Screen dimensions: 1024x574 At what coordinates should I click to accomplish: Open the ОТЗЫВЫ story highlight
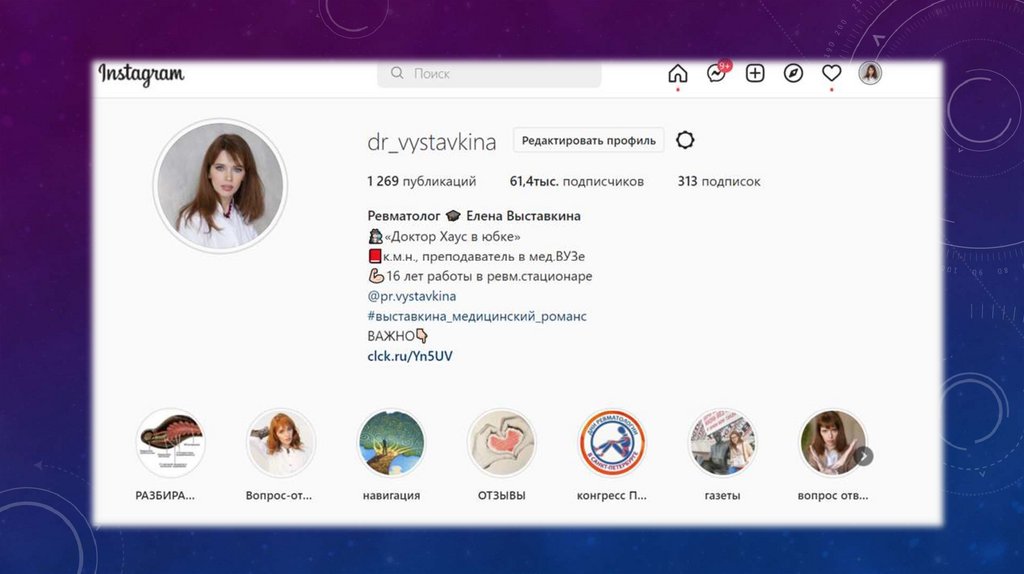coord(502,442)
